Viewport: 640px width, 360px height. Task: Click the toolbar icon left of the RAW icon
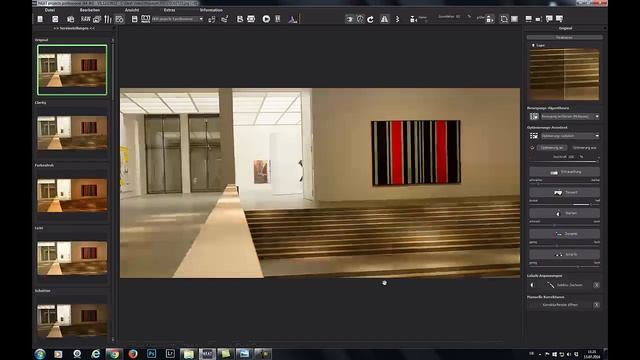[71, 19]
